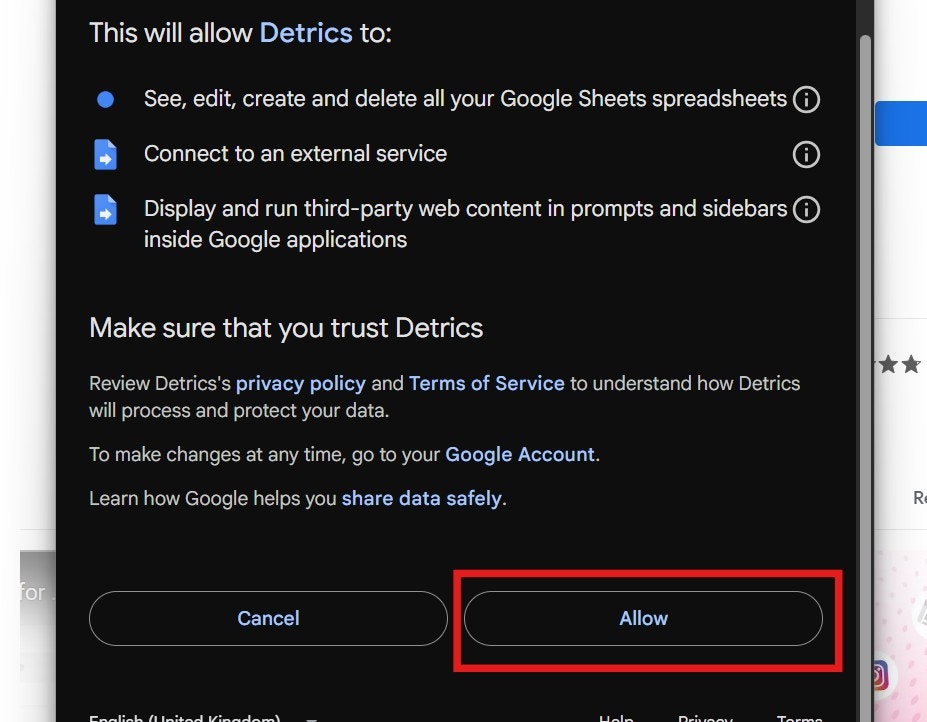Click the blue bullet beside the spreadsheets permission
Viewport: 927px width, 722px height.
click(105, 99)
